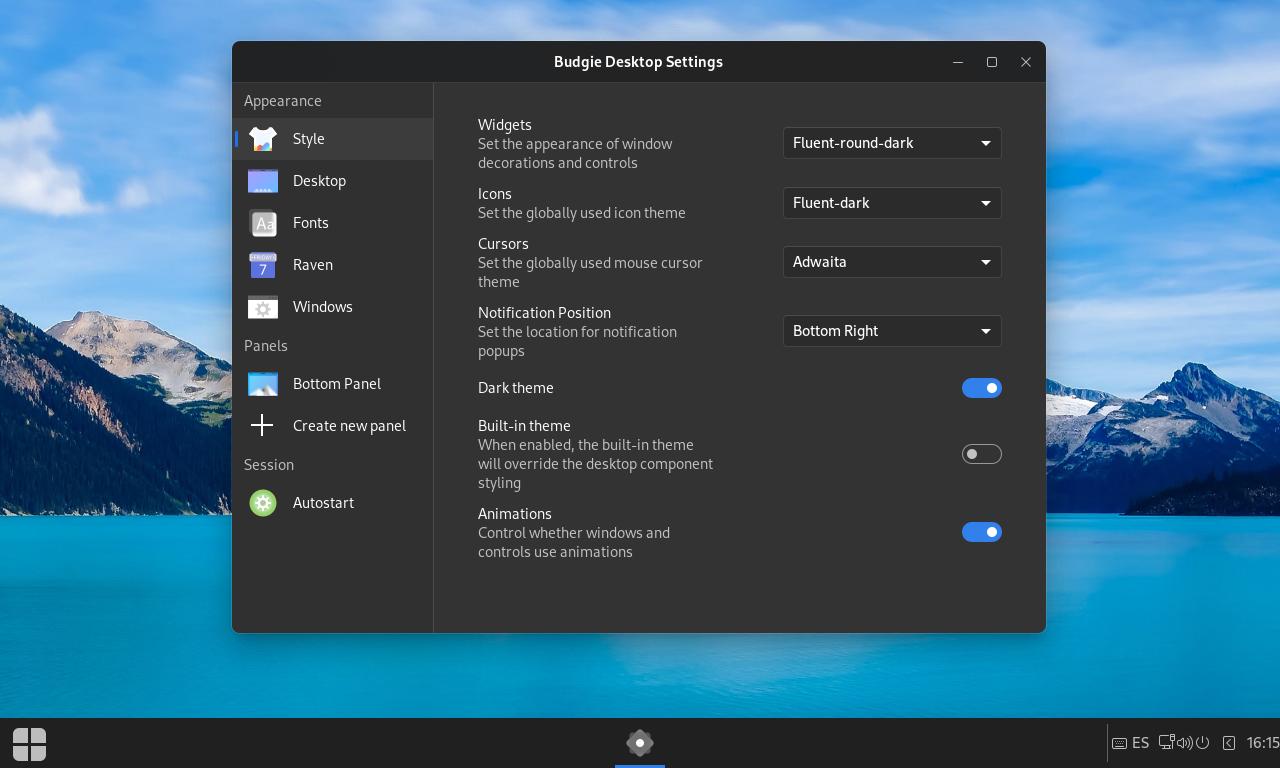Screen dimensions: 1280x768
Task: Click the Cursors setting label
Action: pyautogui.click(x=503, y=244)
